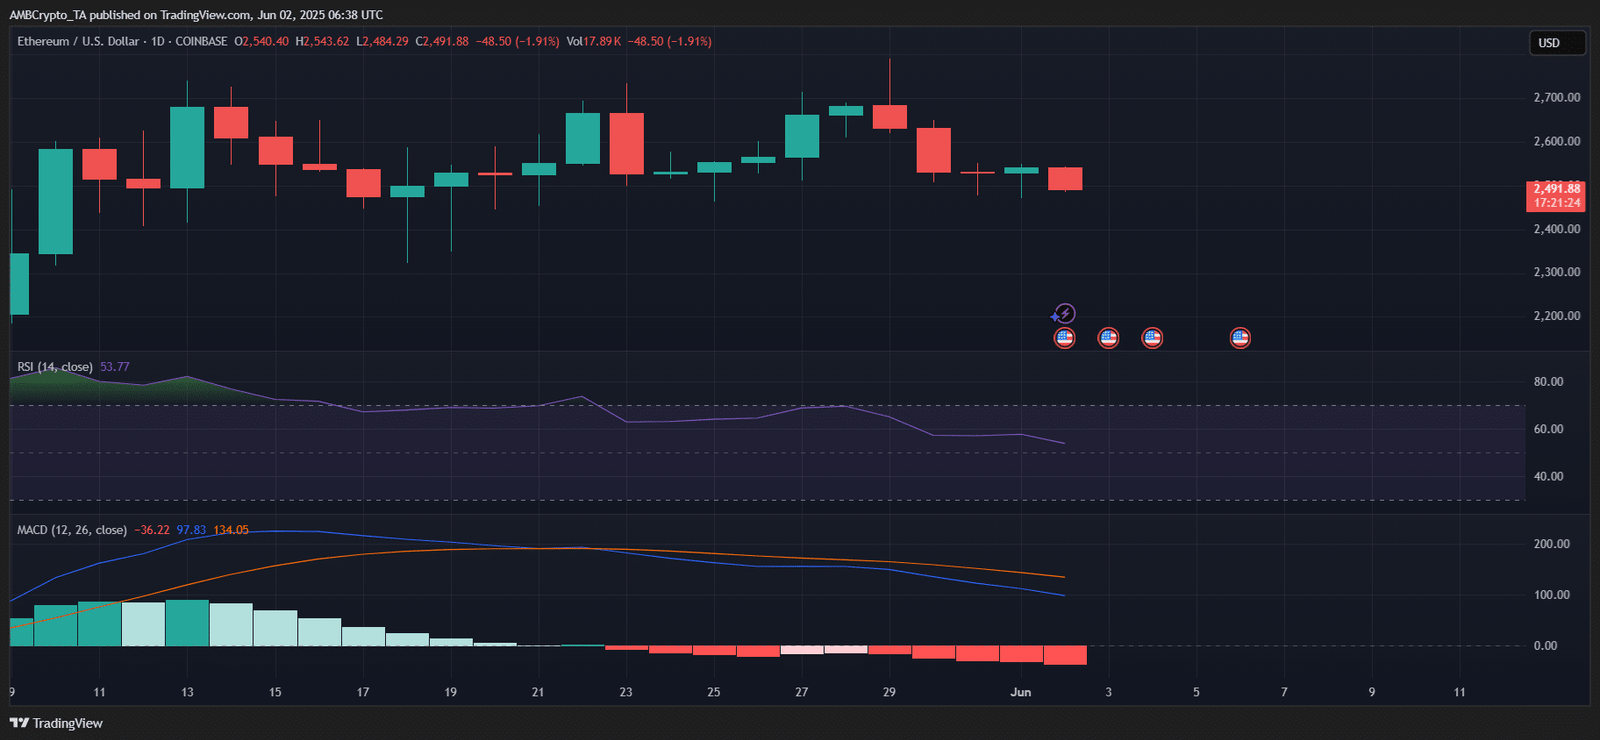Click the 2,600.00 price axis label
Screen dimensions: 1600x740
click(x=1557, y=141)
